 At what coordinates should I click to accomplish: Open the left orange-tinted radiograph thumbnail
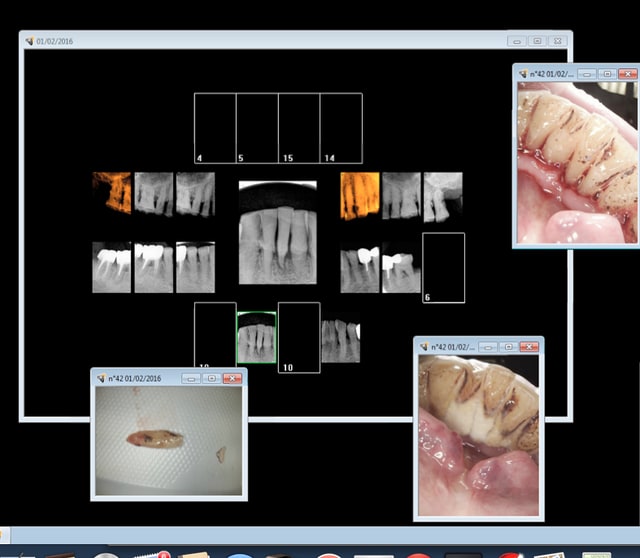111,193
